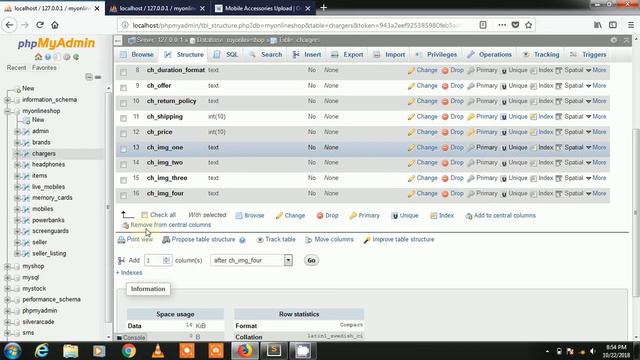Open the seller_listing table in sidebar

49,253
